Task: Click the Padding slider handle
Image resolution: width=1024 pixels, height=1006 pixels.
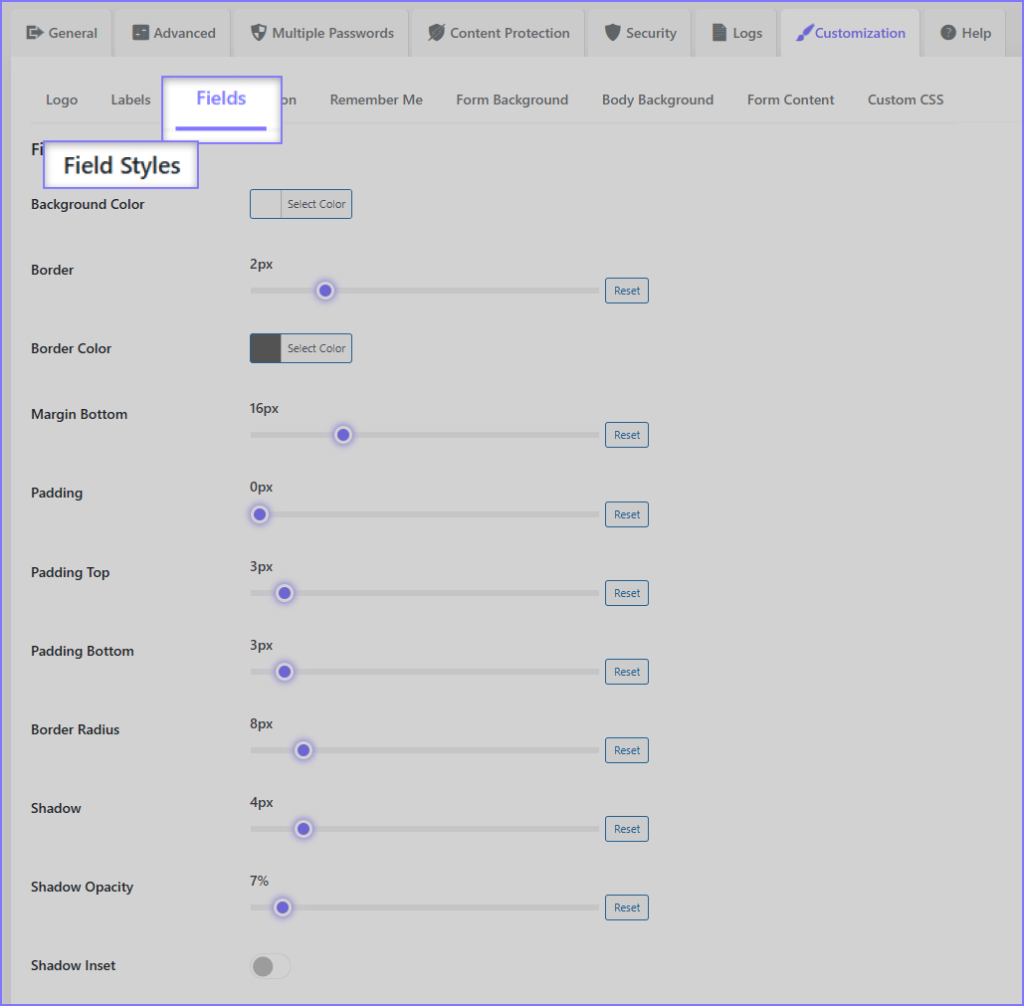Action: tap(260, 514)
